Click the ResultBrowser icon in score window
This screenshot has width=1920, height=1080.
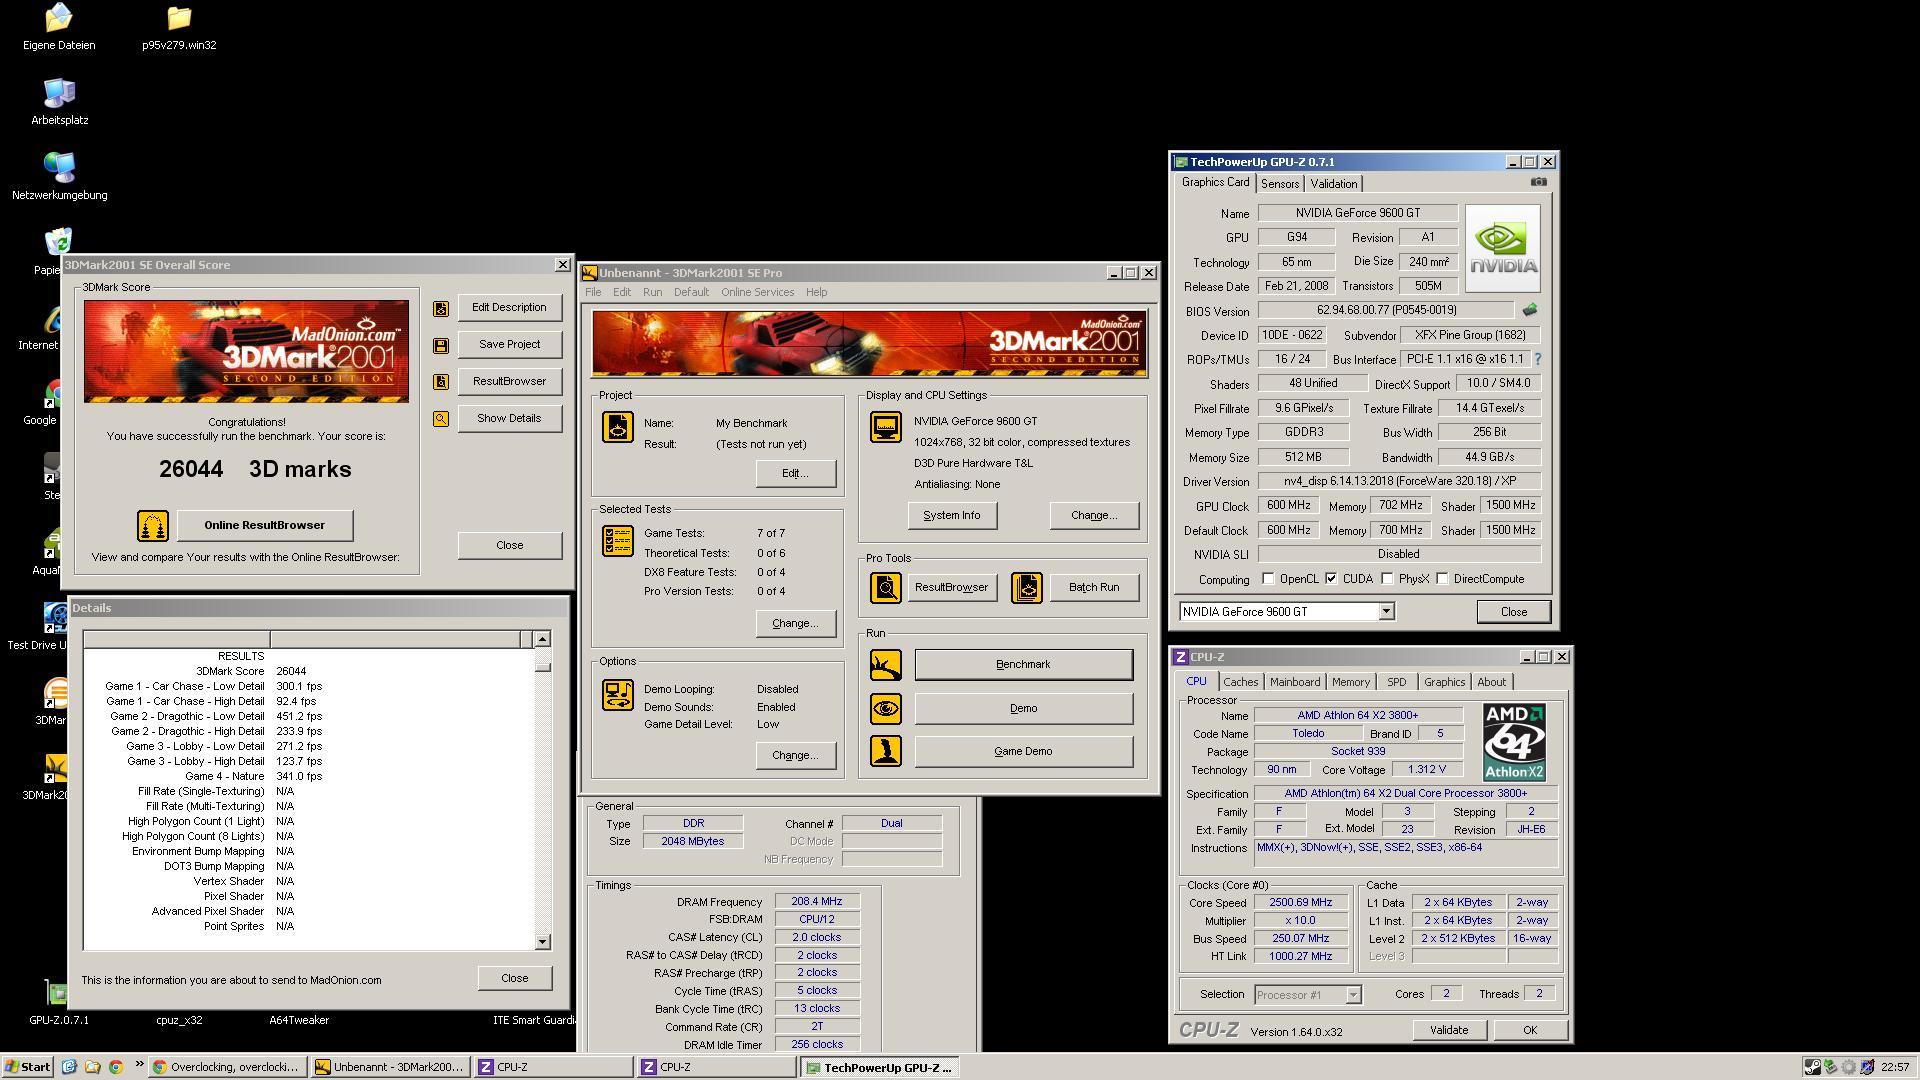[441, 382]
